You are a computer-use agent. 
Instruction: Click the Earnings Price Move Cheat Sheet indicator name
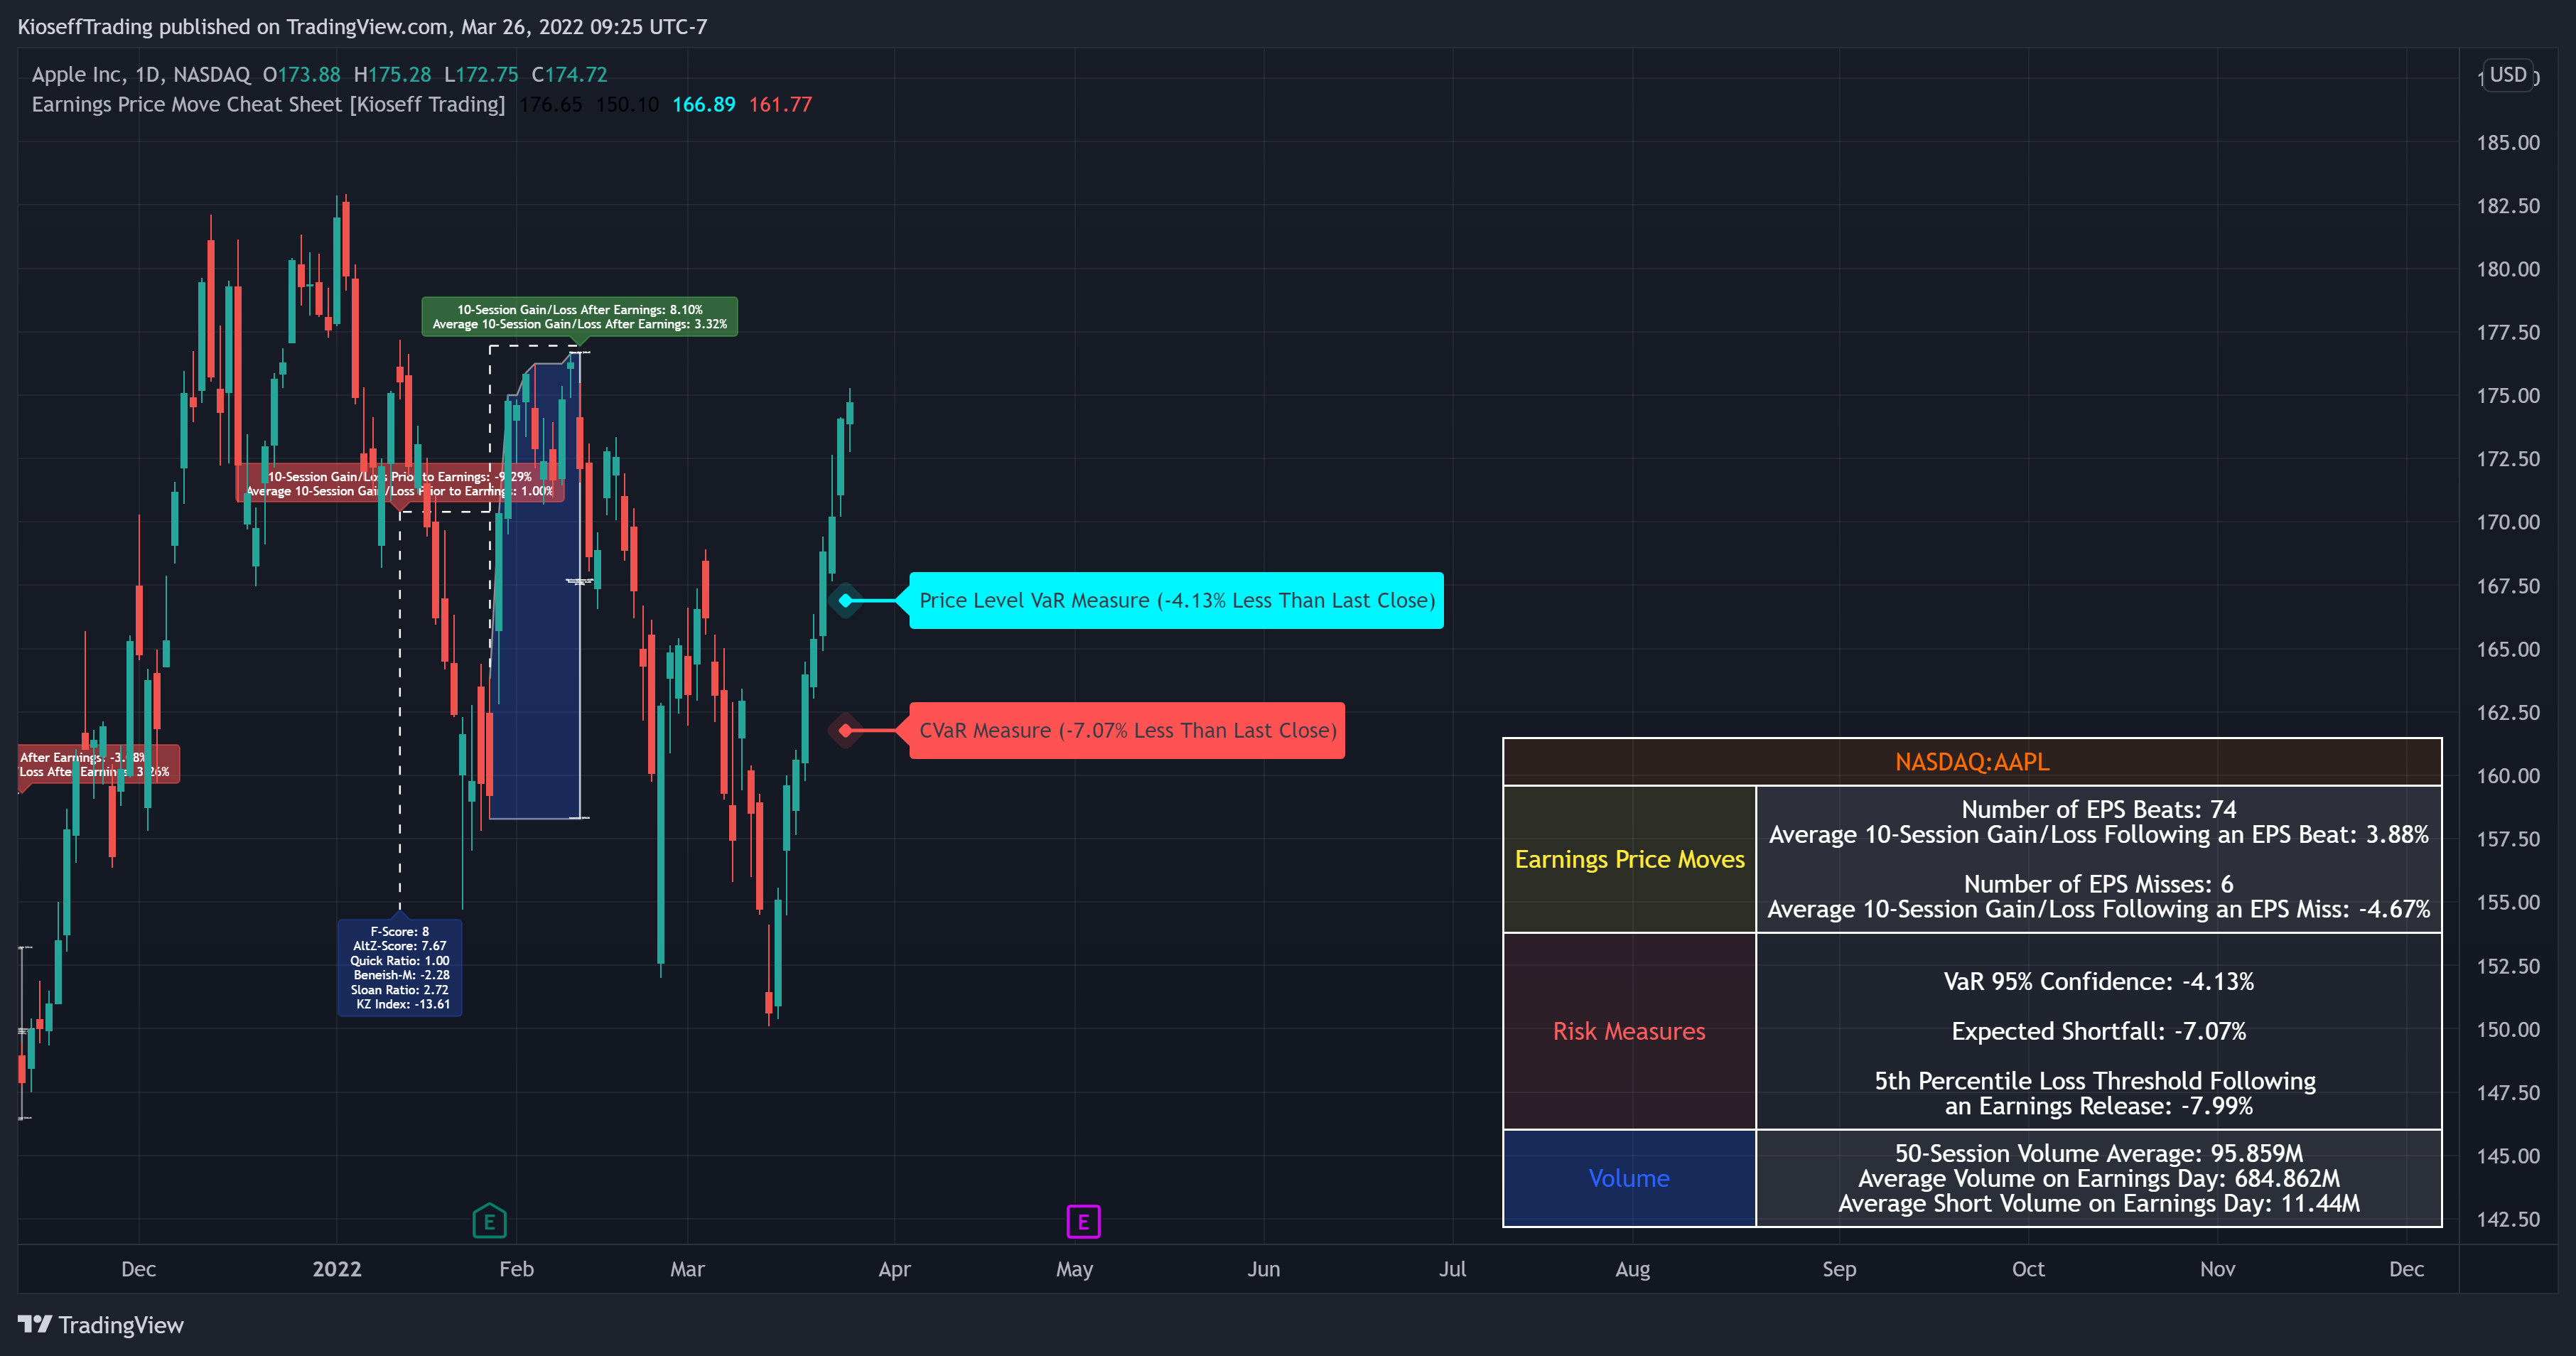268,105
